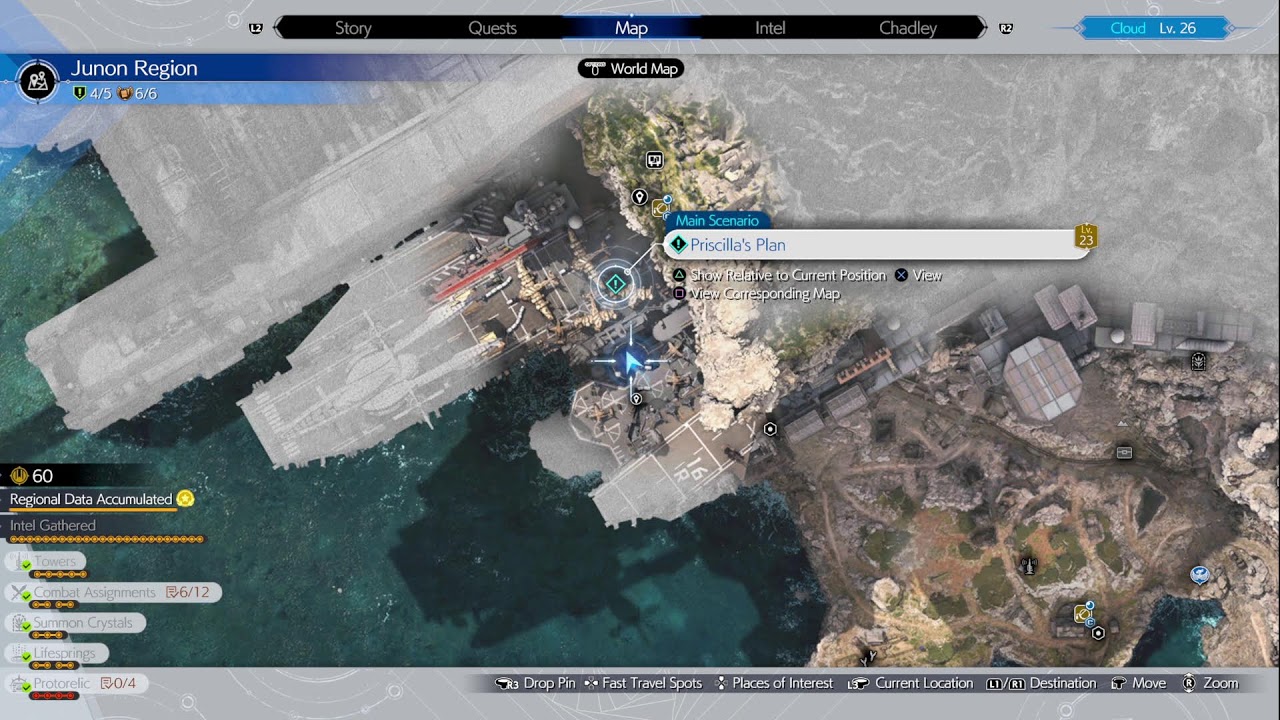Select the monitor-shaped map marker on the northern cliff
The height and width of the screenshot is (720, 1280).
654,160
